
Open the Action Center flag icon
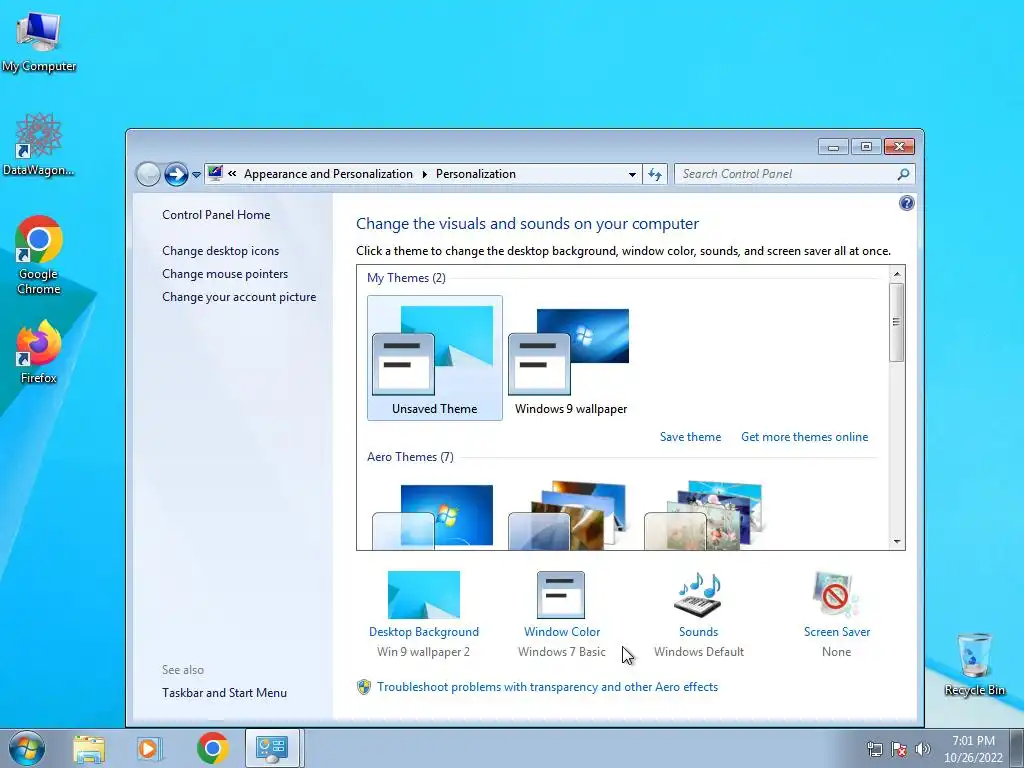pos(899,750)
